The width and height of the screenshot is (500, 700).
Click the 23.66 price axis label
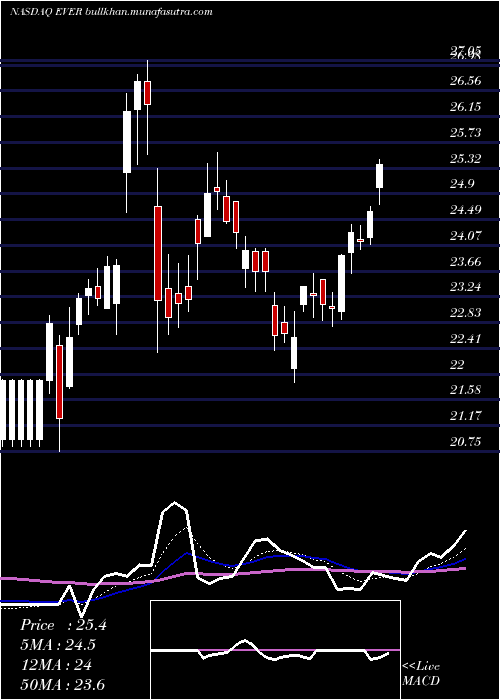coord(466,262)
